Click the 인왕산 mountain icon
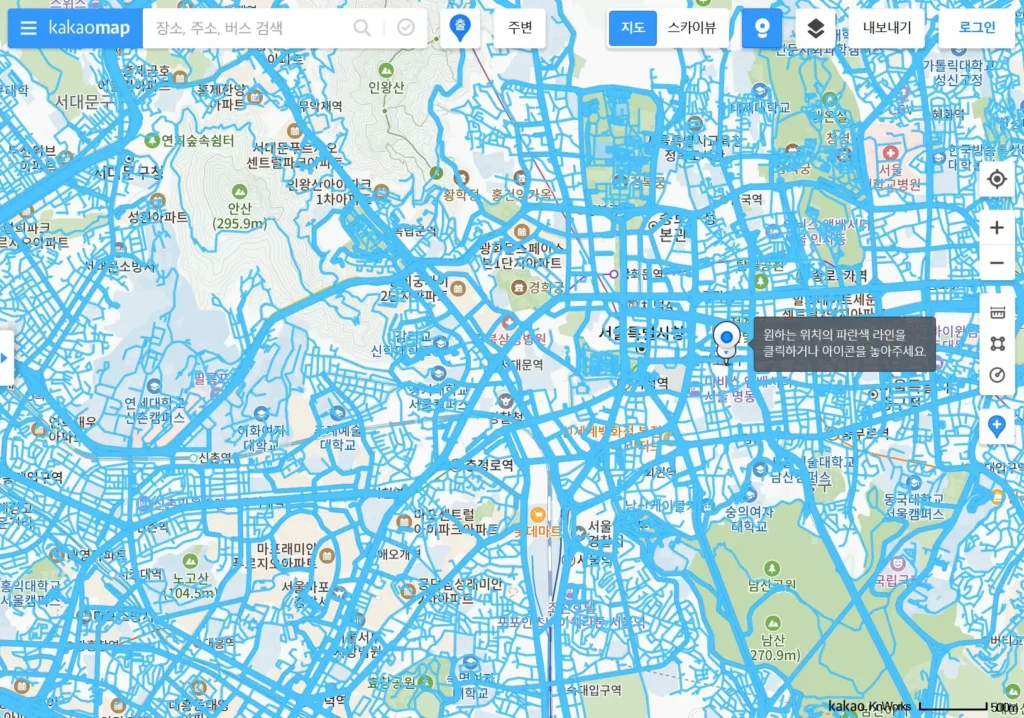Viewport: 1024px width, 718px height. [386, 70]
